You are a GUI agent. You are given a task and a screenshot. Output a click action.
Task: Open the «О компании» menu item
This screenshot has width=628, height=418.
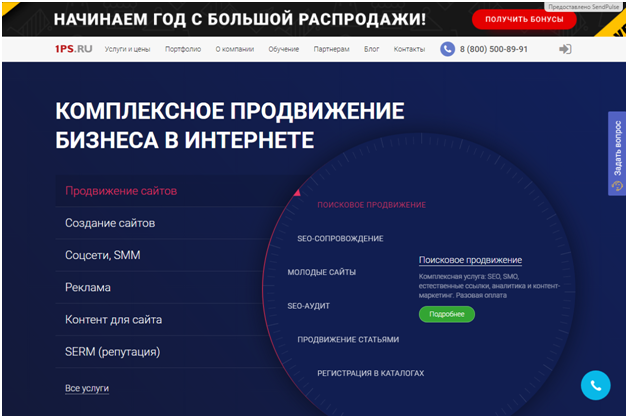[235, 49]
